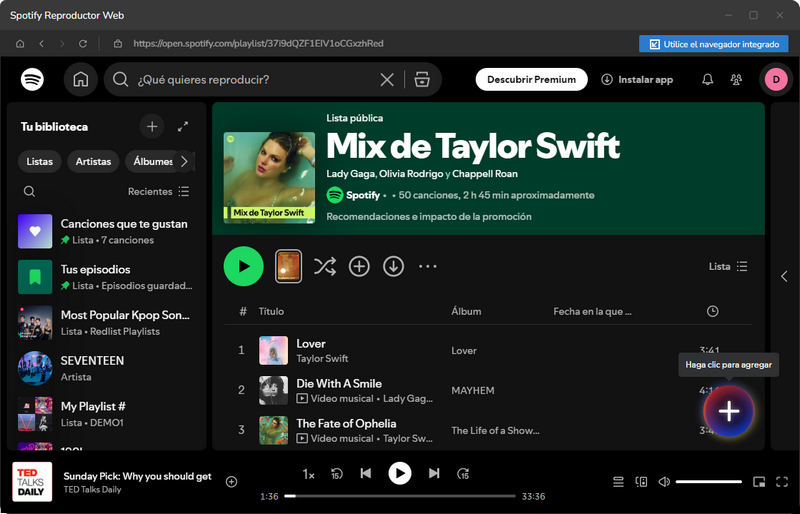This screenshot has height=514, width=800.
Task: Click Lady Gaga artist link in header
Action: [351, 174]
